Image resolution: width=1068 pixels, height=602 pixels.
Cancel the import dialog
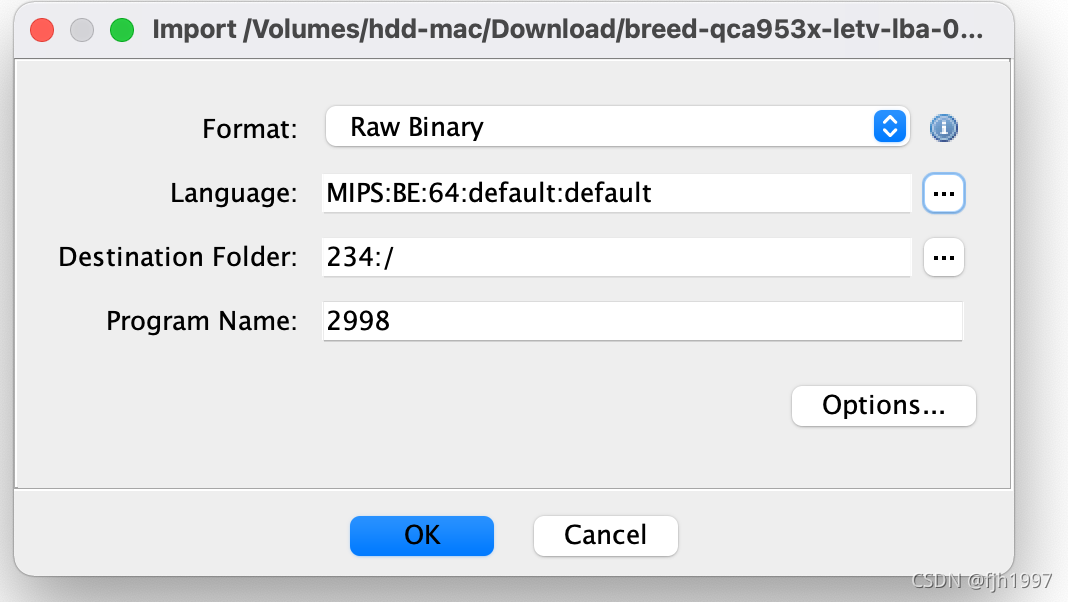point(605,535)
